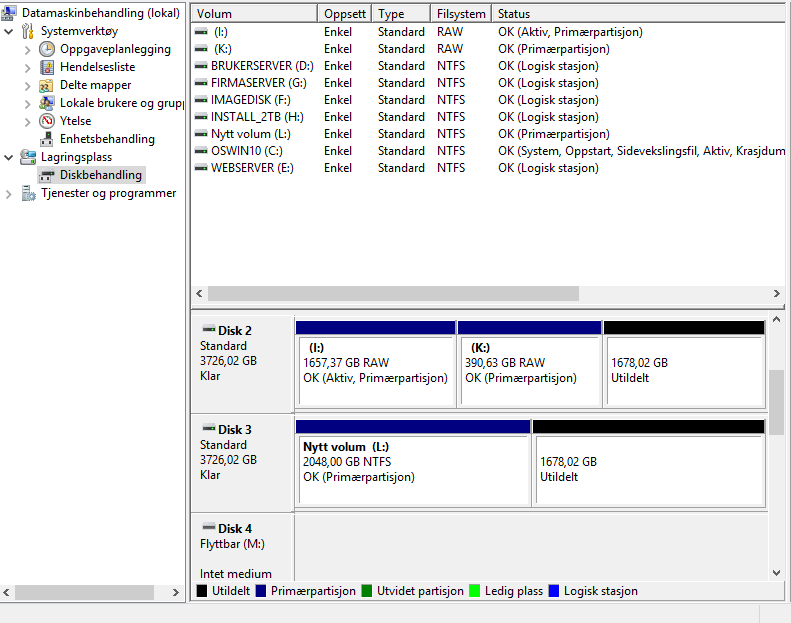Sort by the Oppsett column header

[345, 14]
